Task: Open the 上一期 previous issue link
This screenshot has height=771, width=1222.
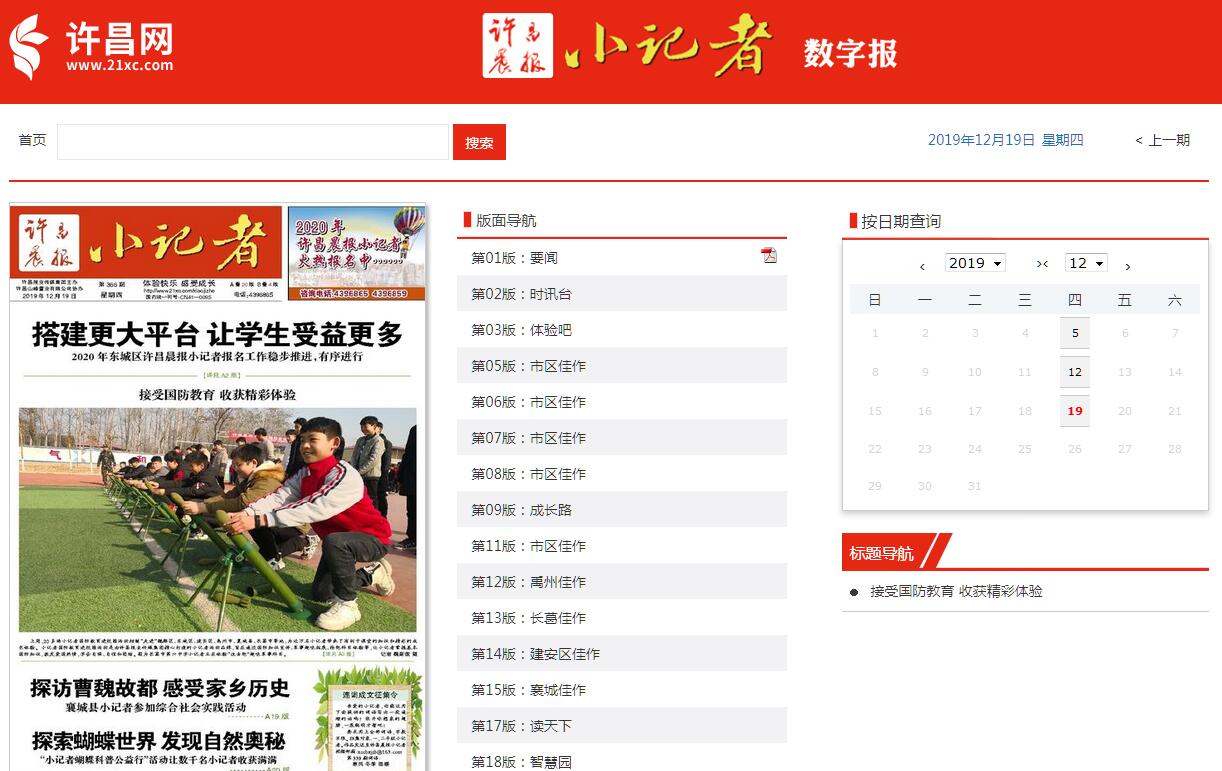Action: (1162, 140)
